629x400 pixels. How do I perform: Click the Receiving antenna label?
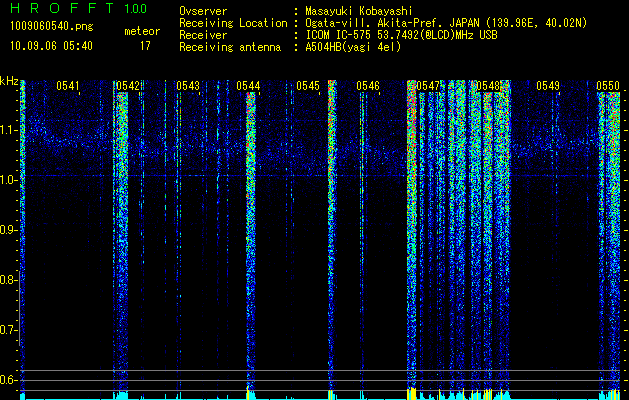230,47
